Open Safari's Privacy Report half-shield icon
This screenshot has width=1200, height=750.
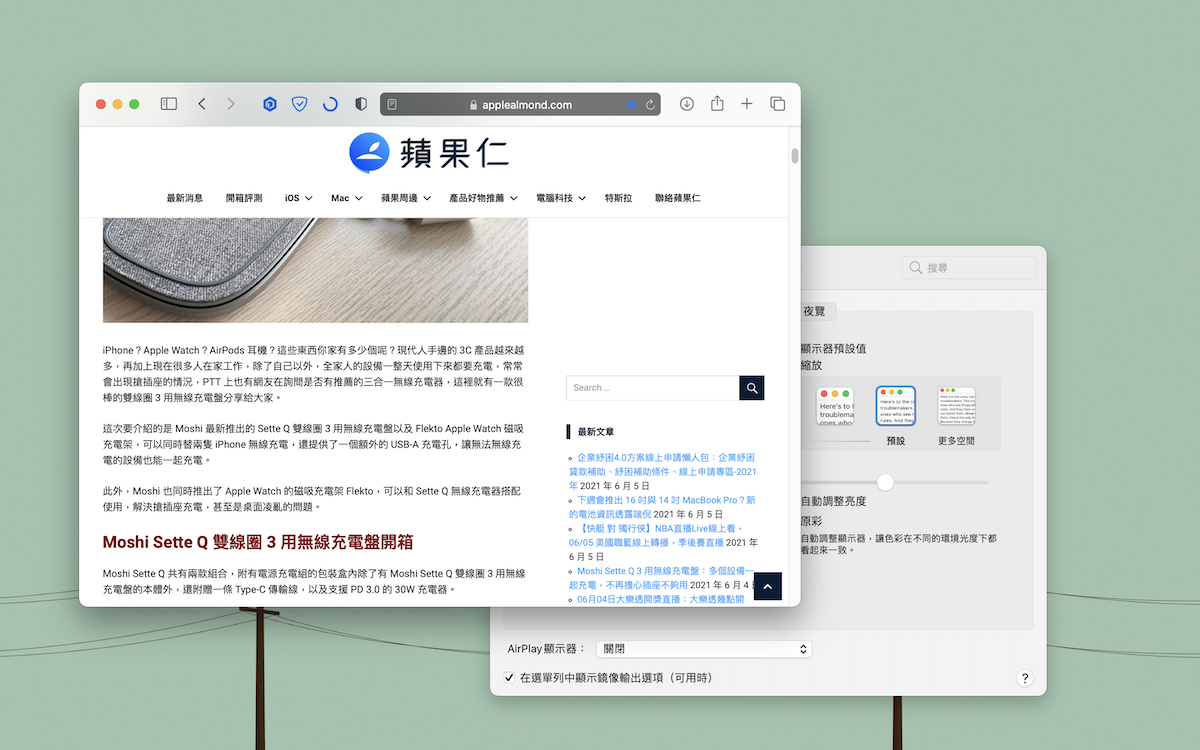(361, 104)
